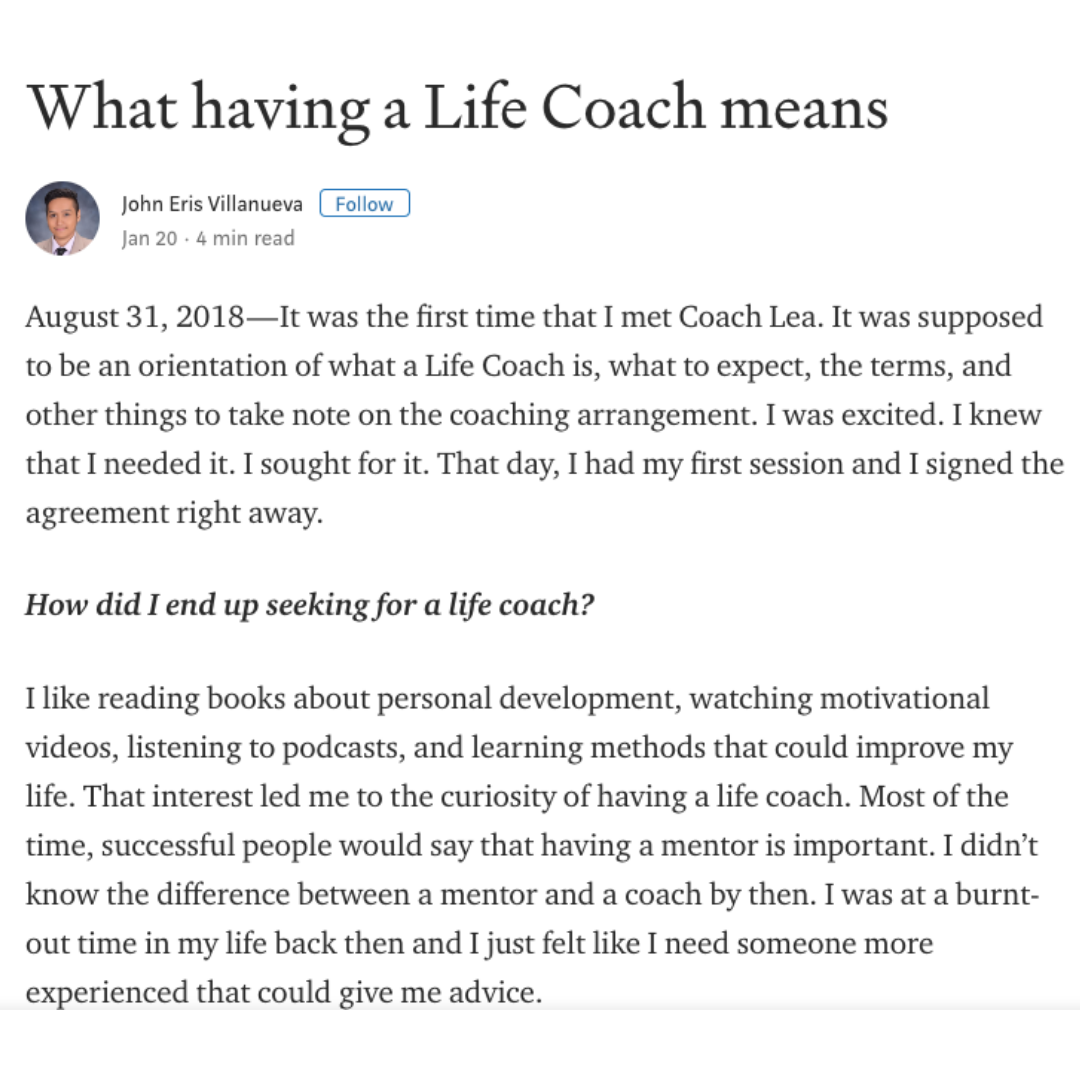Click the word 'curiosity' in the second paragraph
Image resolution: width=1080 pixels, height=1080 pixels.
click(x=498, y=797)
